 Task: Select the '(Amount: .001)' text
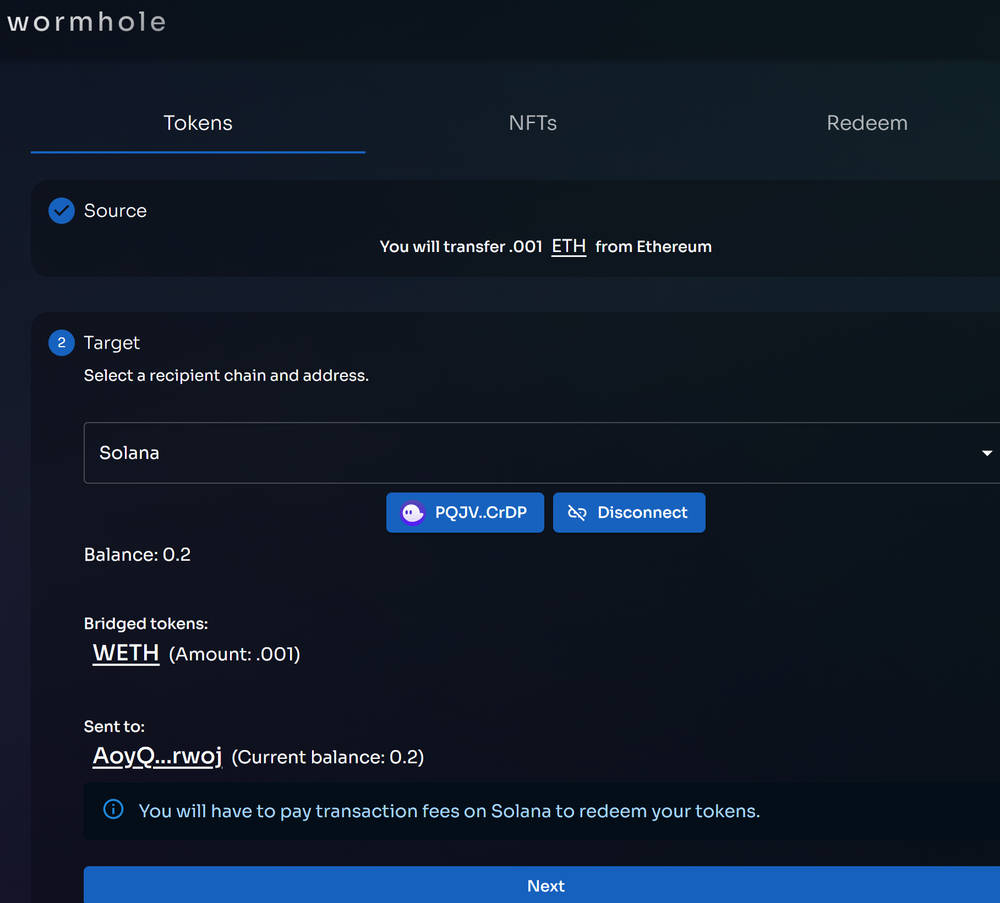[x=234, y=654]
